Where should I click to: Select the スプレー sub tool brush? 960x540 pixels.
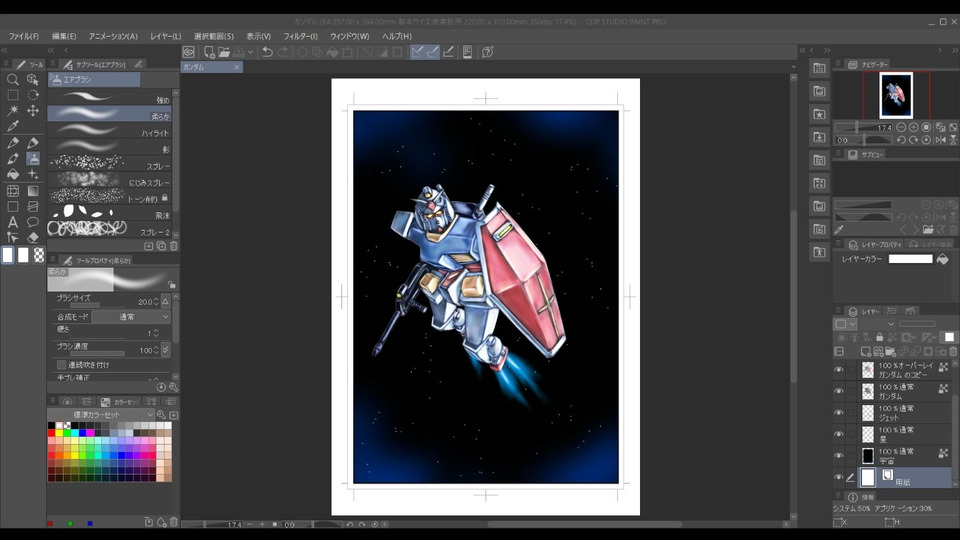click(110, 165)
